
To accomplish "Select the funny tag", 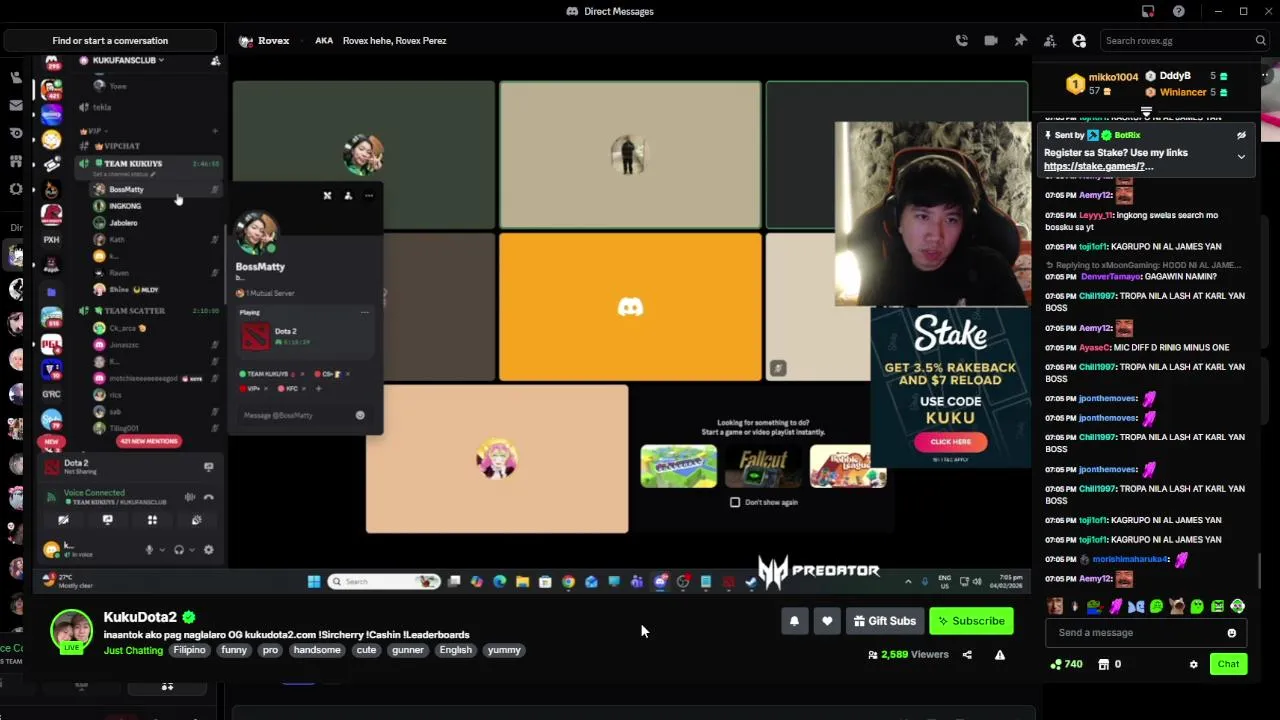I will (x=234, y=650).
